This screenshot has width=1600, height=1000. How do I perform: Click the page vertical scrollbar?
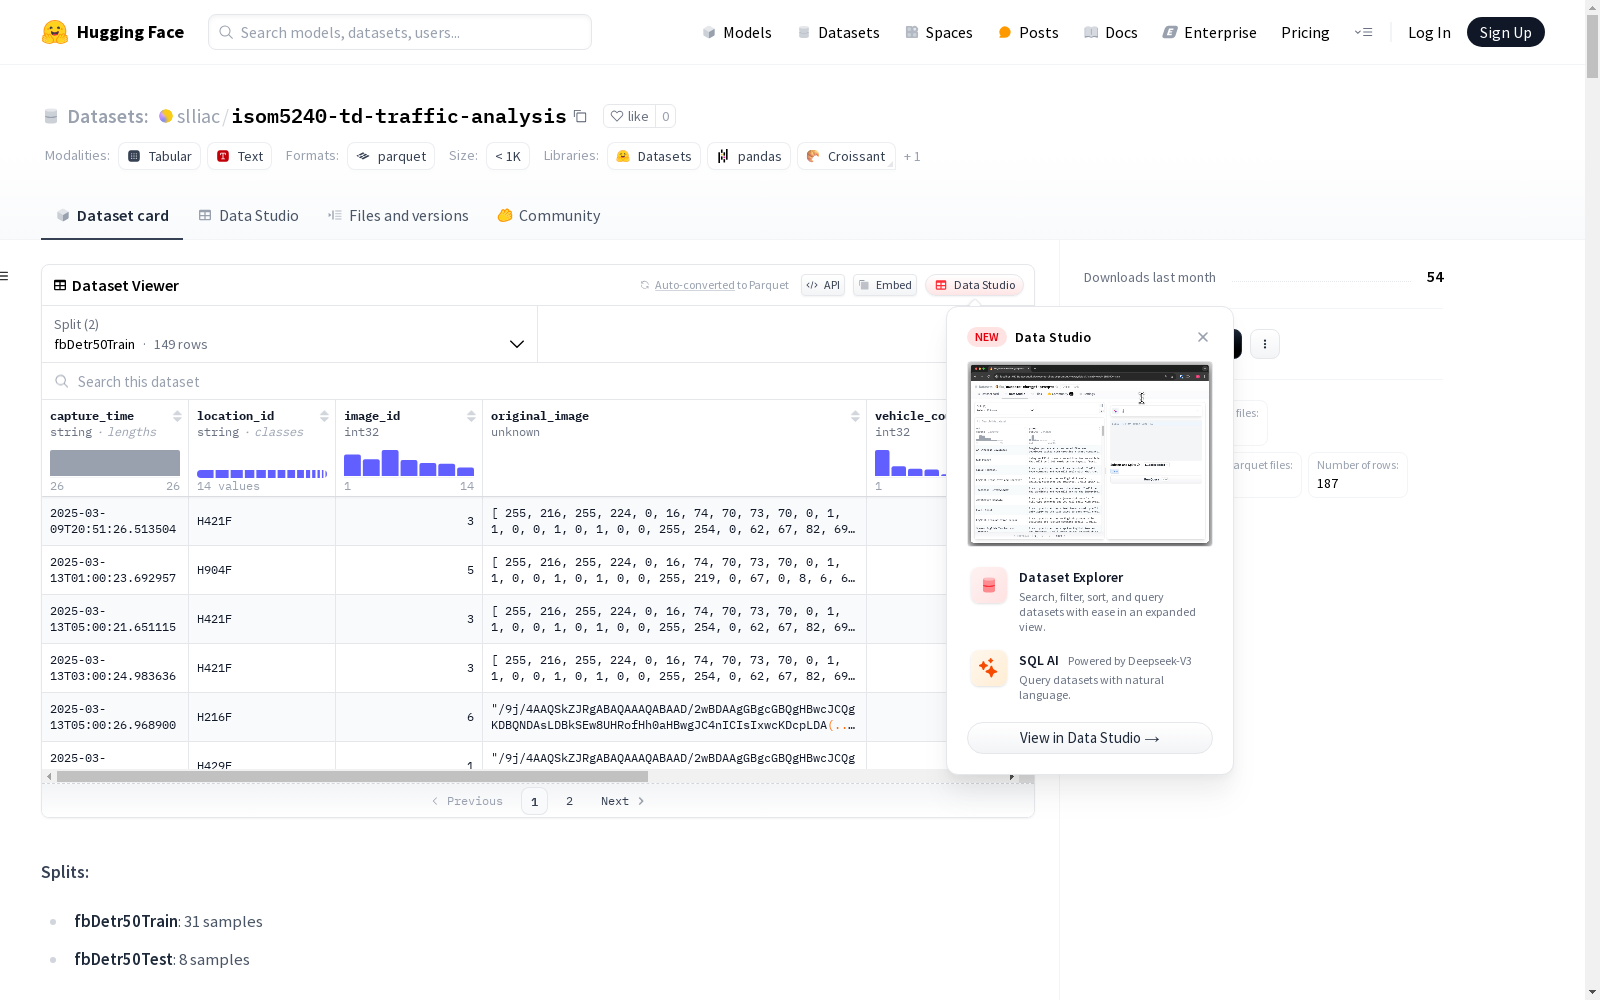1592,45
